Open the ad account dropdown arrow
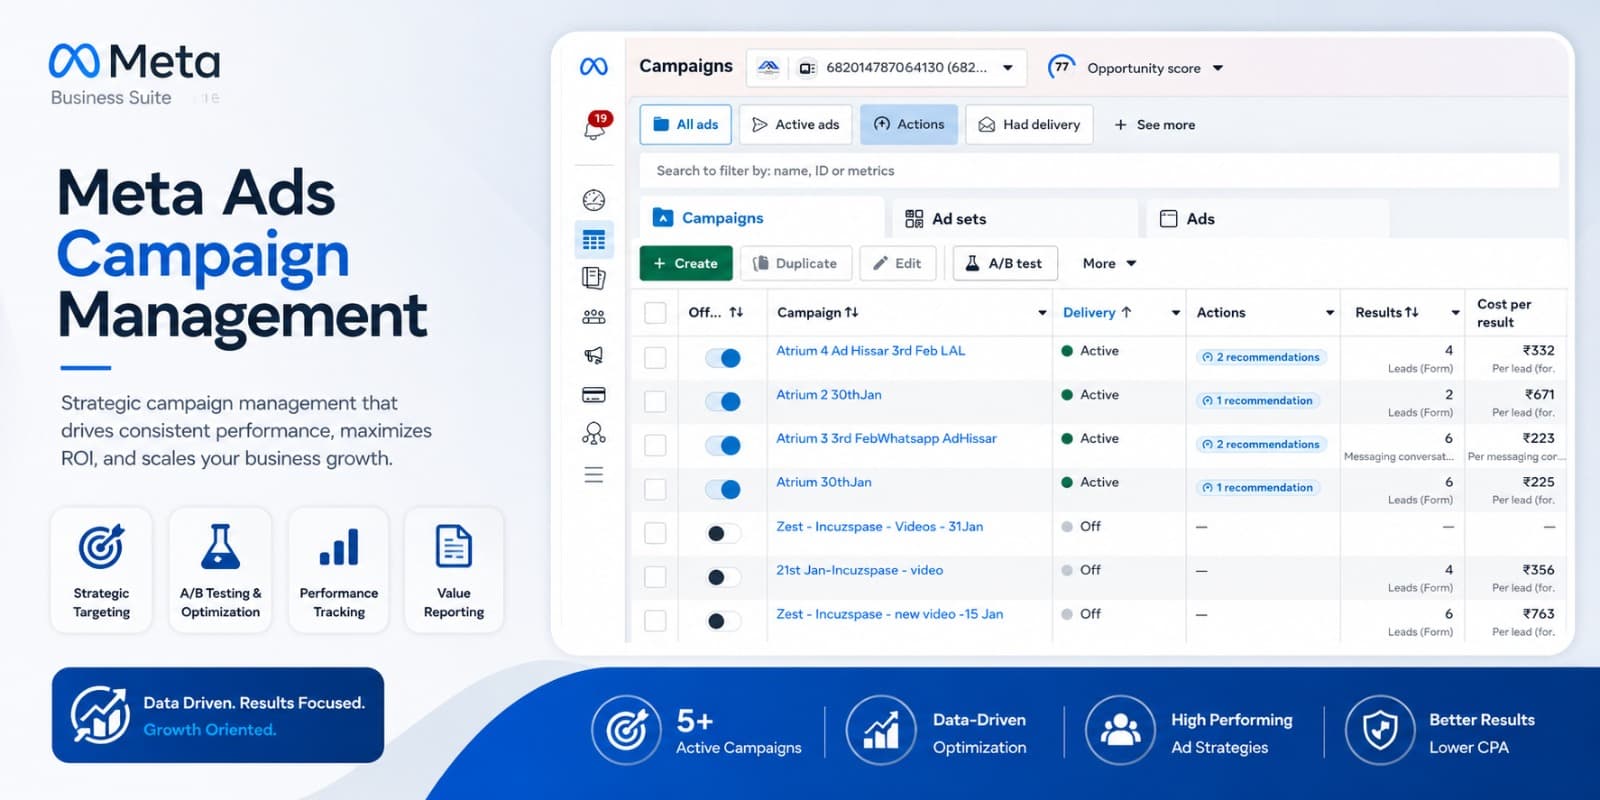This screenshot has width=1600, height=800. (x=1008, y=68)
